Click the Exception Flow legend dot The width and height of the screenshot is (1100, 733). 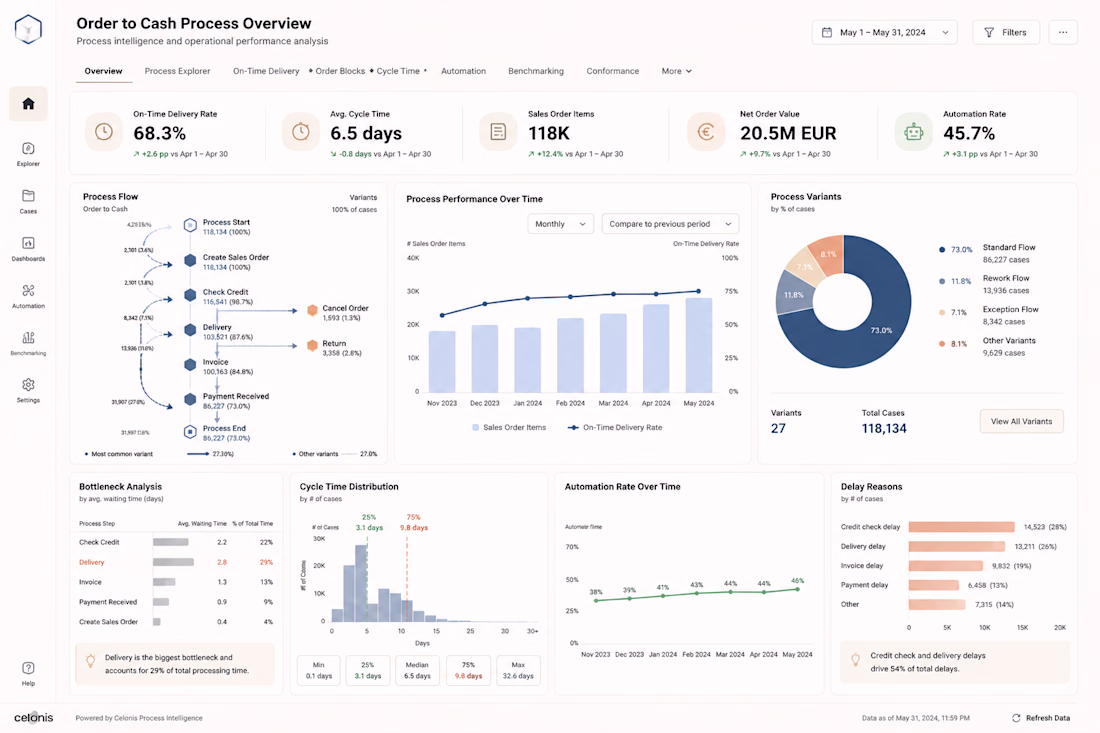(x=941, y=313)
